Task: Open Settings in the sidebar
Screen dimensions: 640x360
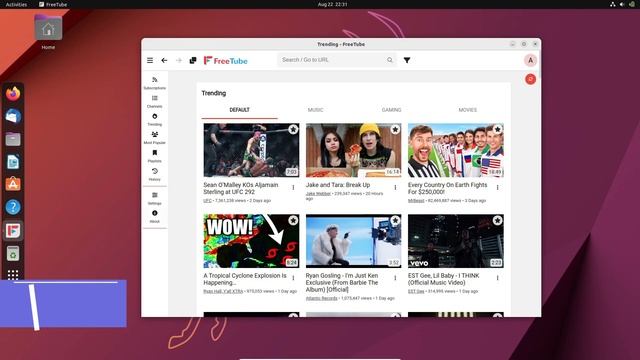Action: pyautogui.click(x=155, y=198)
